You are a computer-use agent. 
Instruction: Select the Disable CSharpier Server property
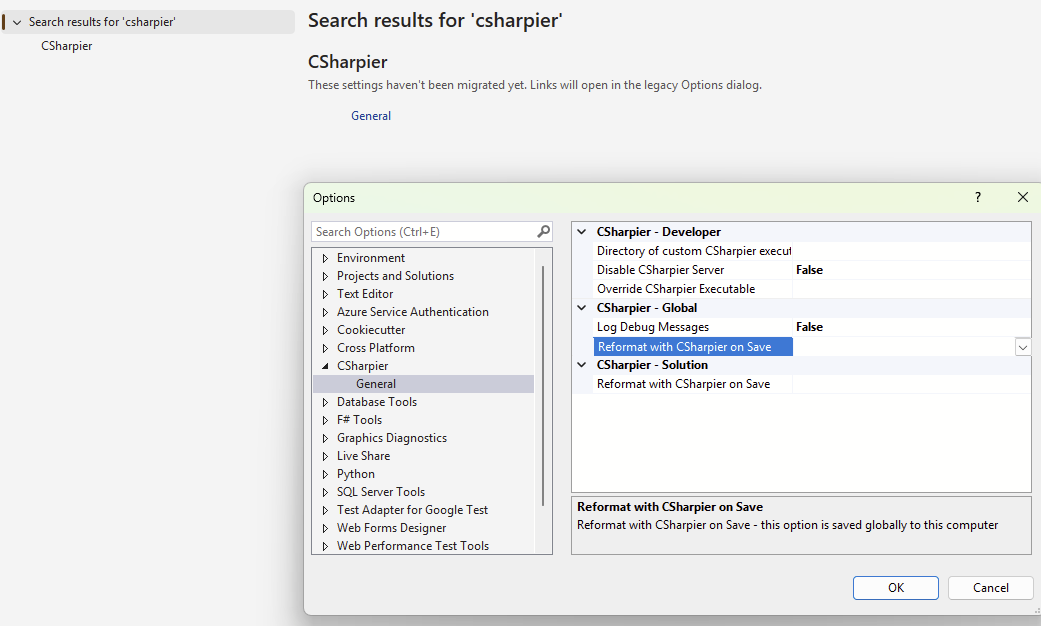tap(661, 270)
